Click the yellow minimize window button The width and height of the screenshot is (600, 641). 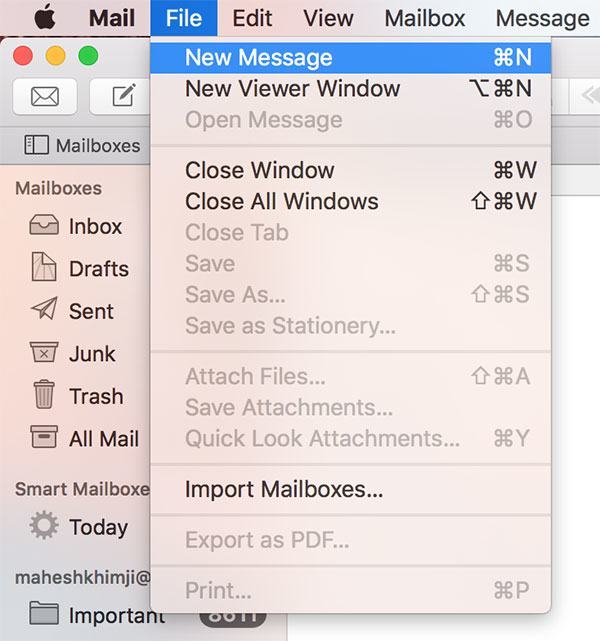(x=56, y=55)
